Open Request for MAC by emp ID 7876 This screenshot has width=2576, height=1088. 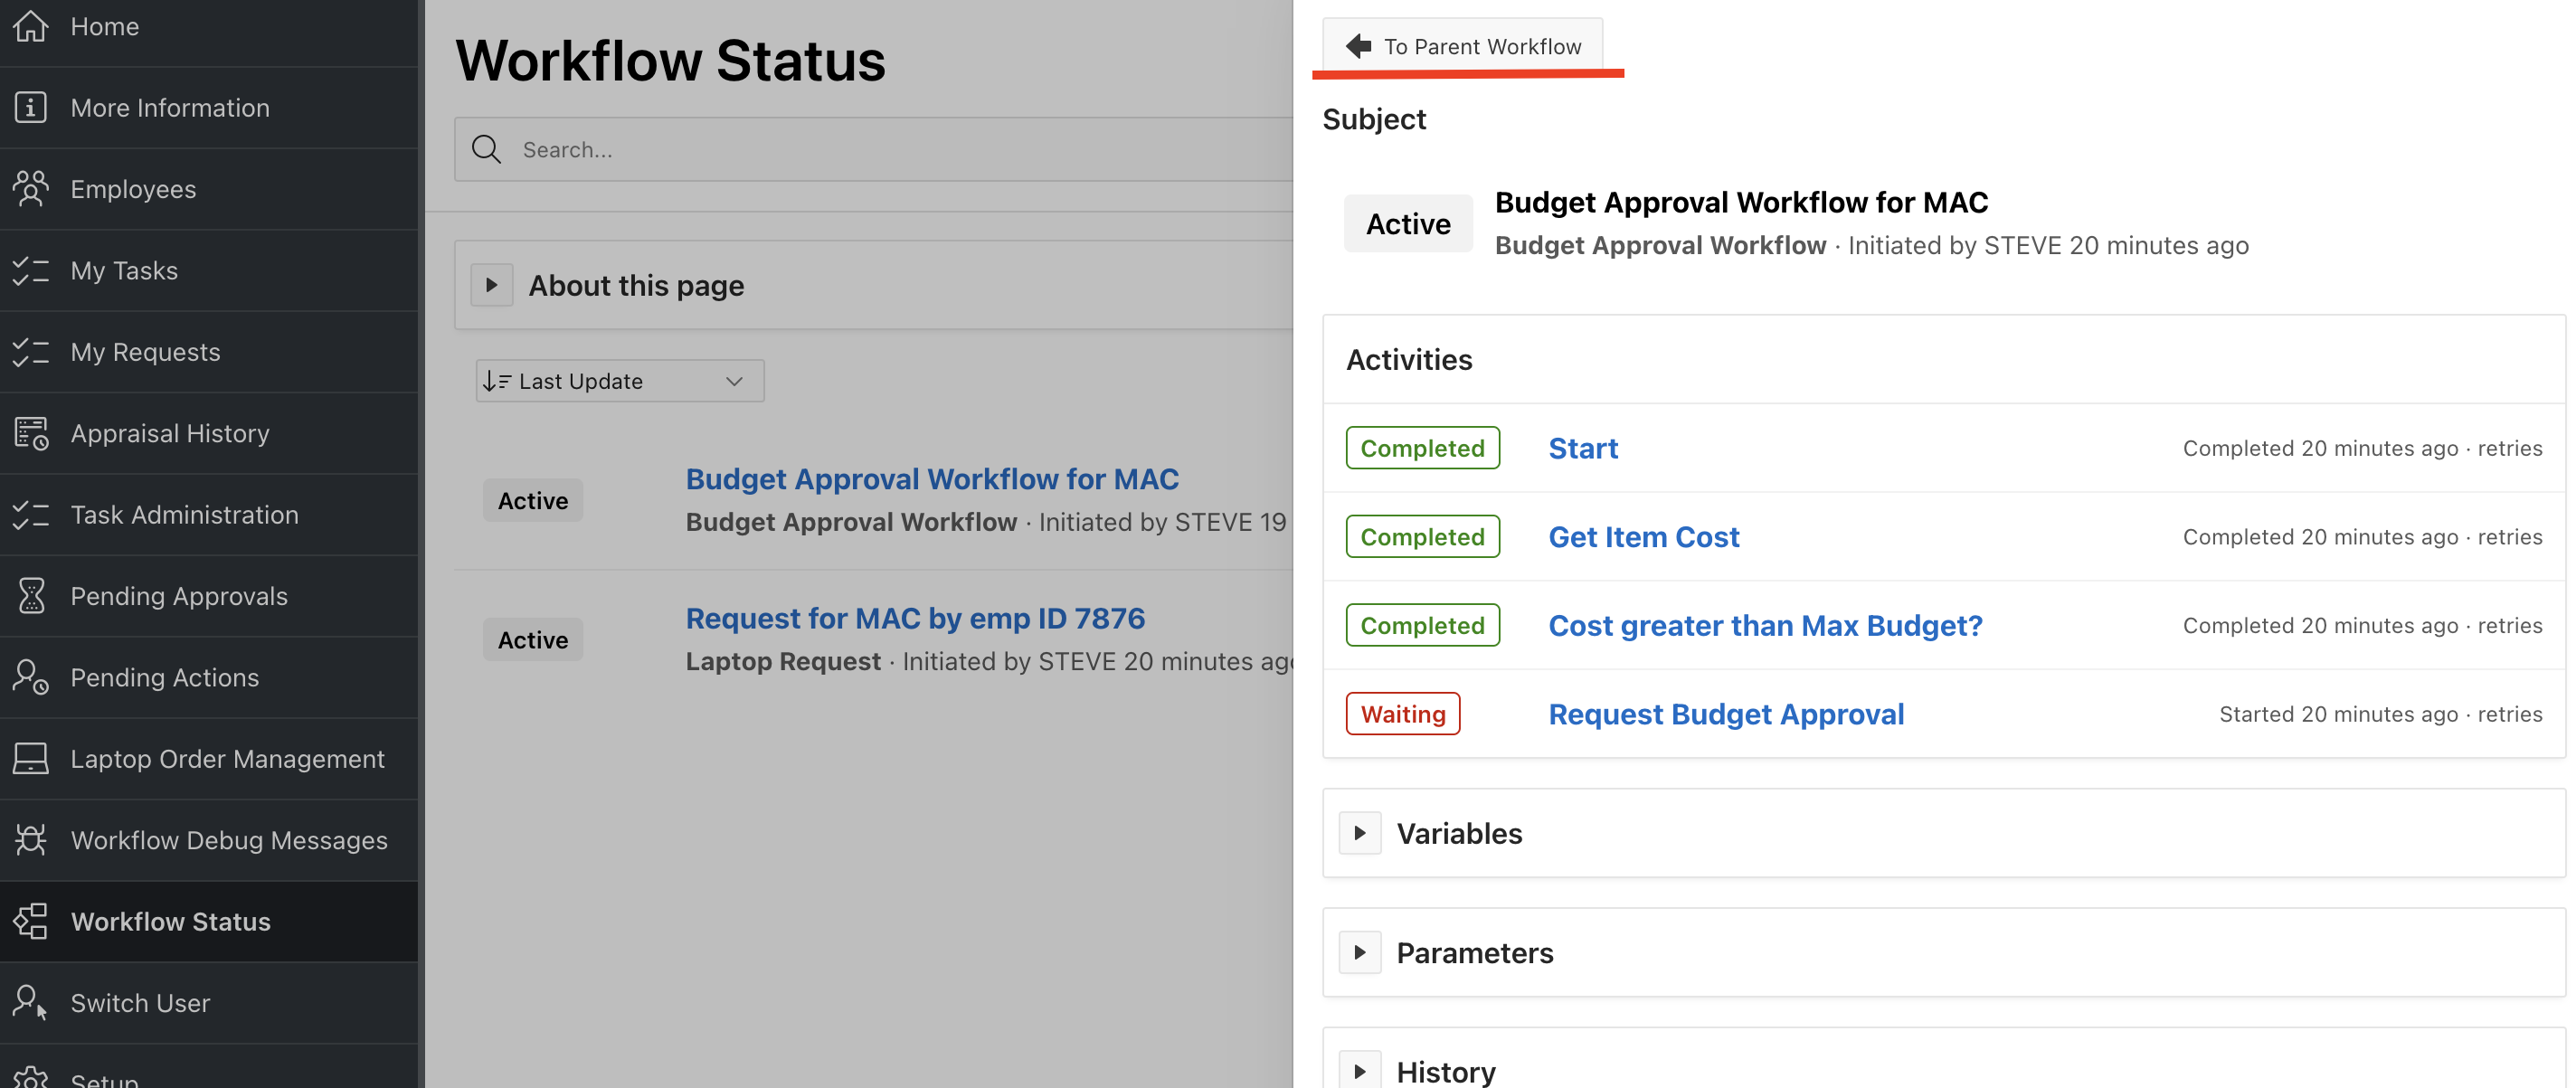(x=915, y=618)
